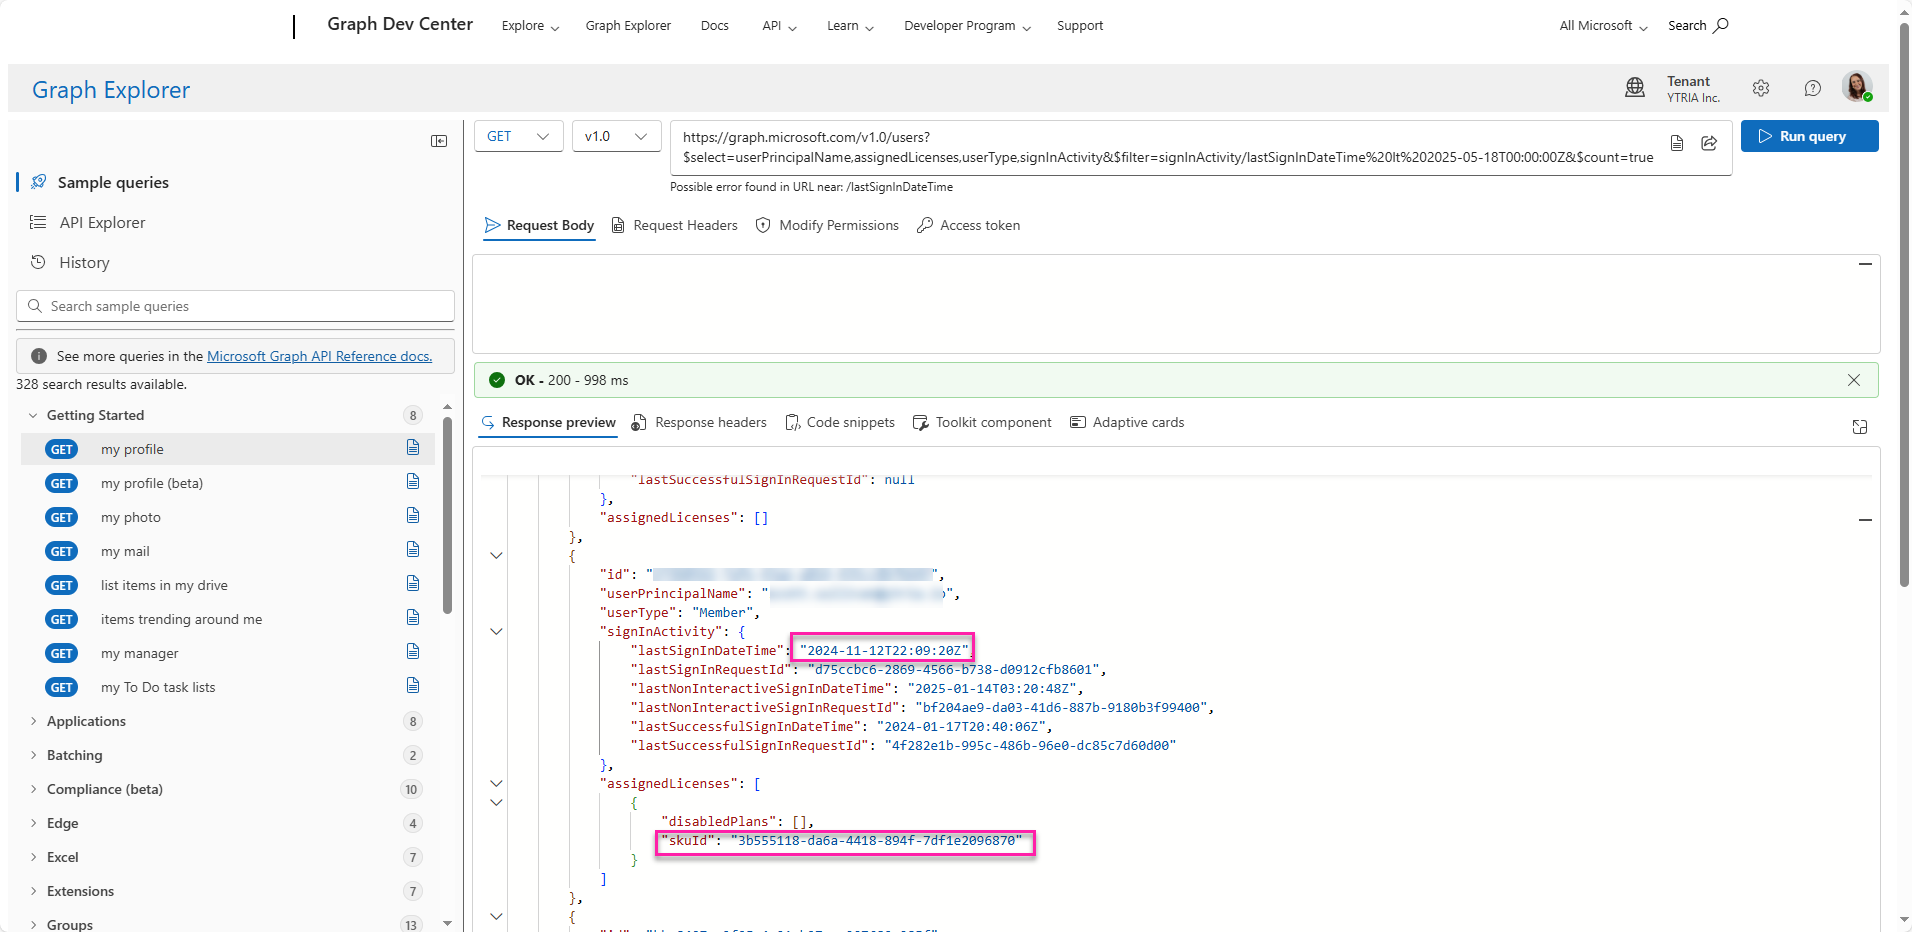Select the Response preview tab

click(547, 423)
